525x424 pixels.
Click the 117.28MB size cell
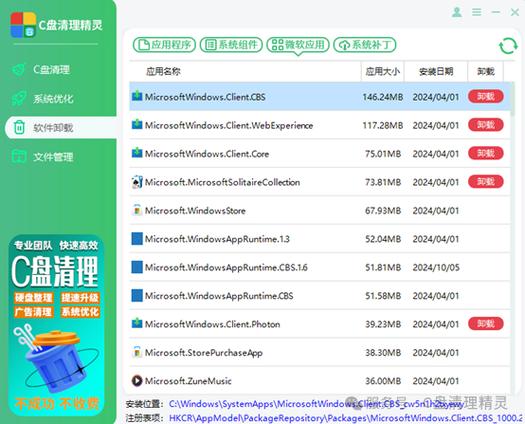[x=383, y=126]
